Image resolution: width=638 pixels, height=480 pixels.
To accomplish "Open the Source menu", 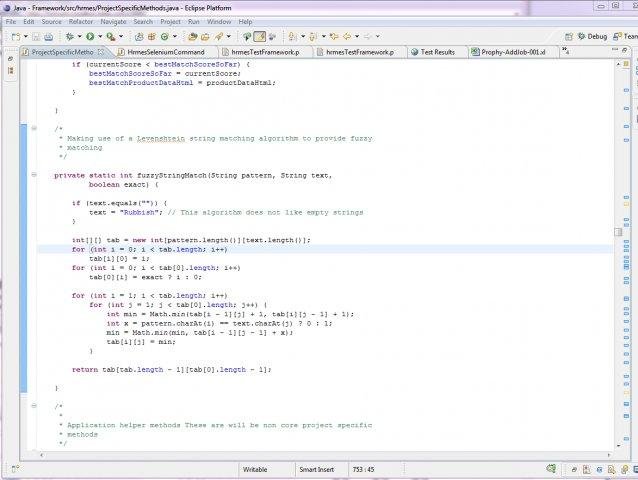I will coord(52,22).
